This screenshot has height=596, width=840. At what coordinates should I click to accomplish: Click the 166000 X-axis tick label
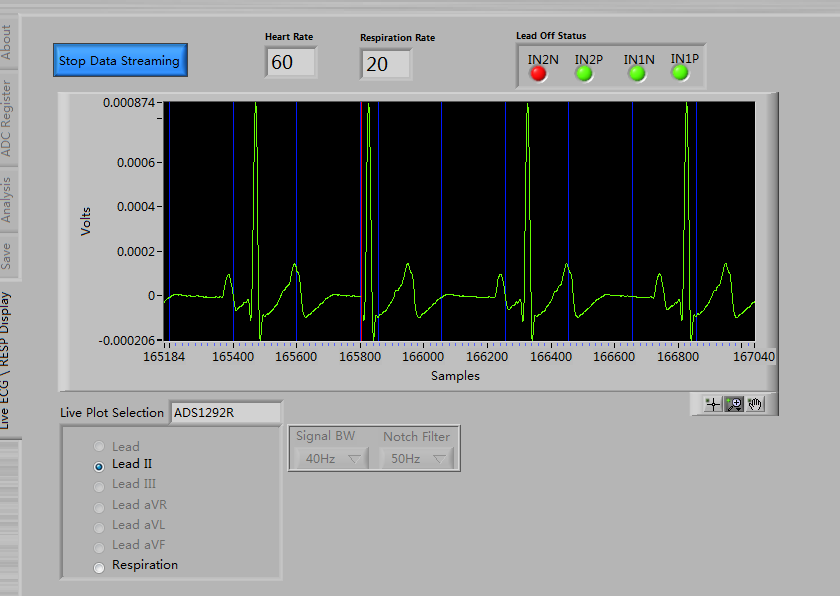coord(423,357)
